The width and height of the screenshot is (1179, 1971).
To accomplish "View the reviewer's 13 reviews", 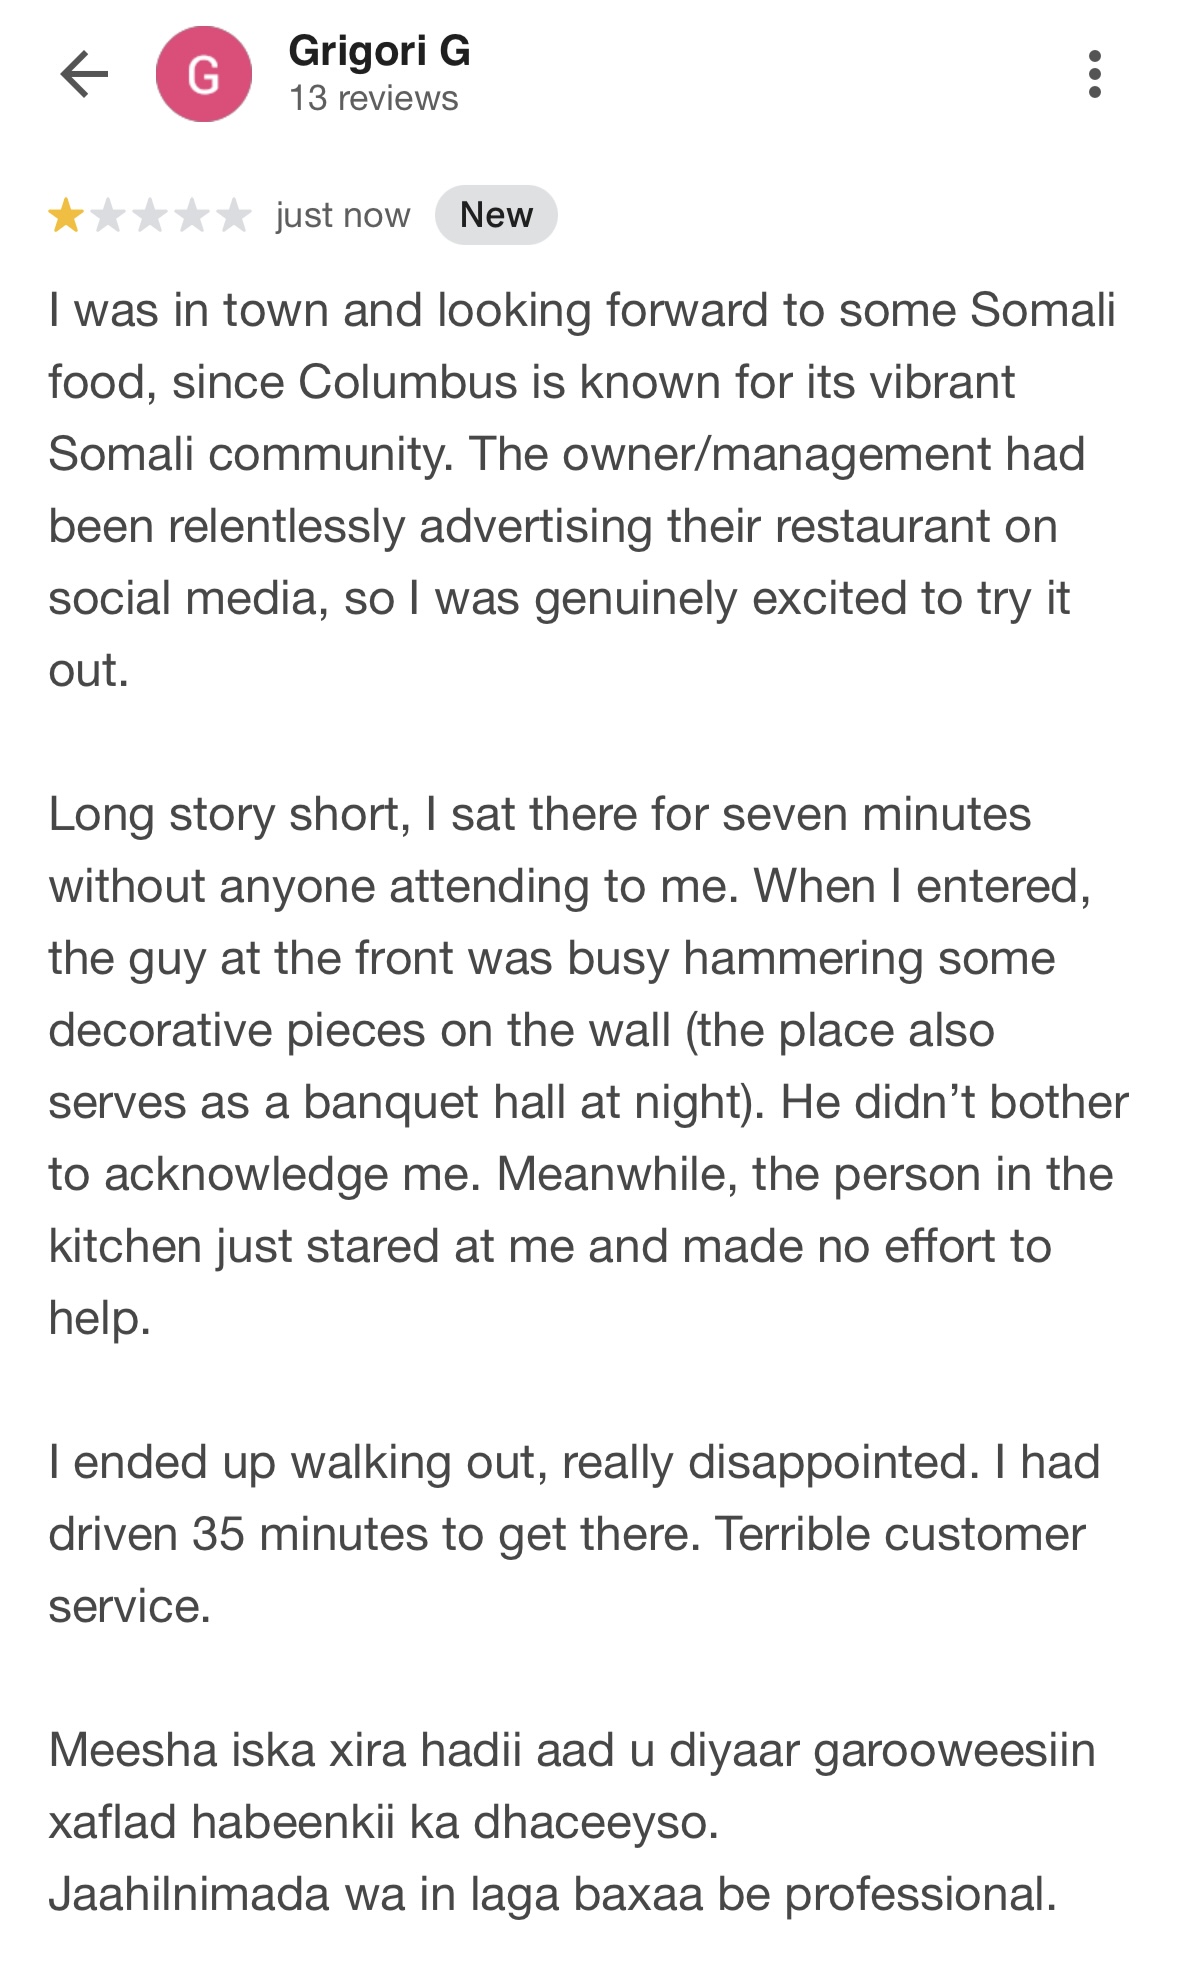I will (x=373, y=98).
